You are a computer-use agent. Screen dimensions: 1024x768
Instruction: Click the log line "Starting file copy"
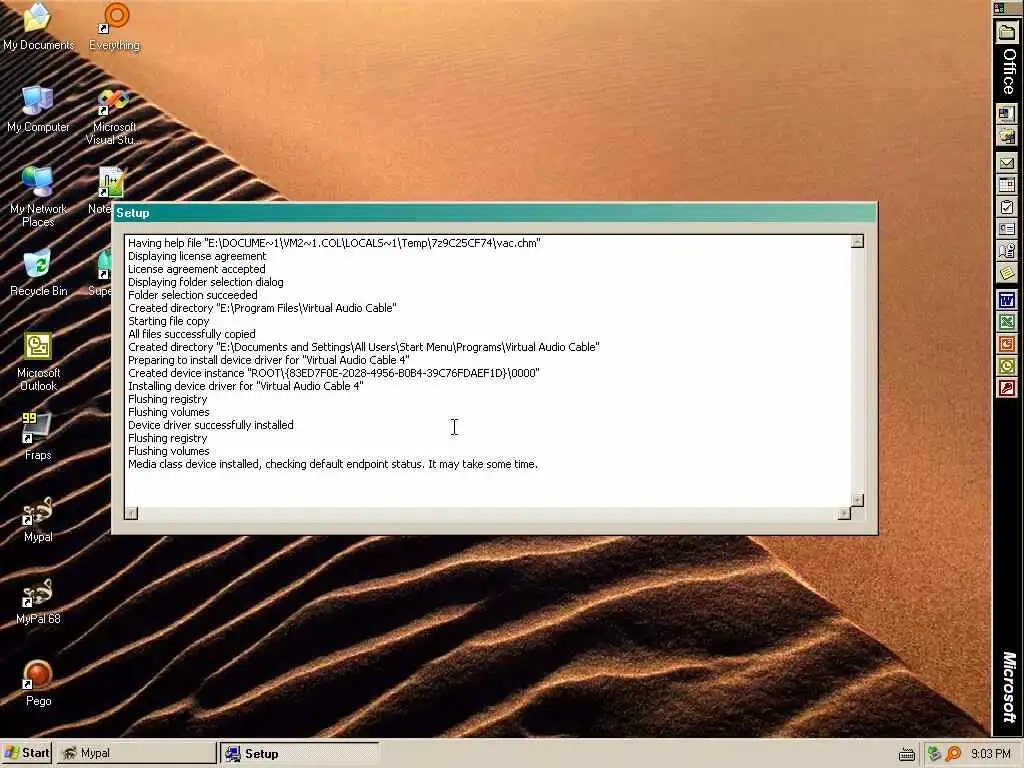point(168,321)
